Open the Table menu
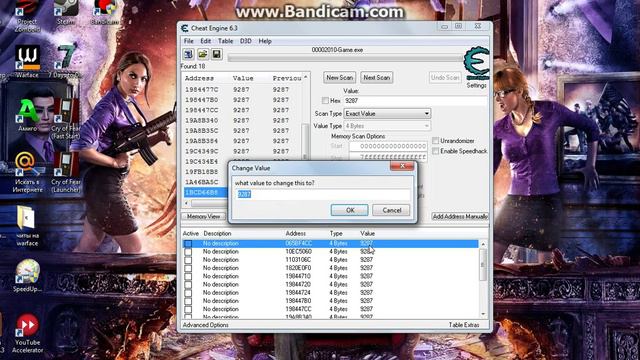The width and height of the screenshot is (640, 360). 225,41
